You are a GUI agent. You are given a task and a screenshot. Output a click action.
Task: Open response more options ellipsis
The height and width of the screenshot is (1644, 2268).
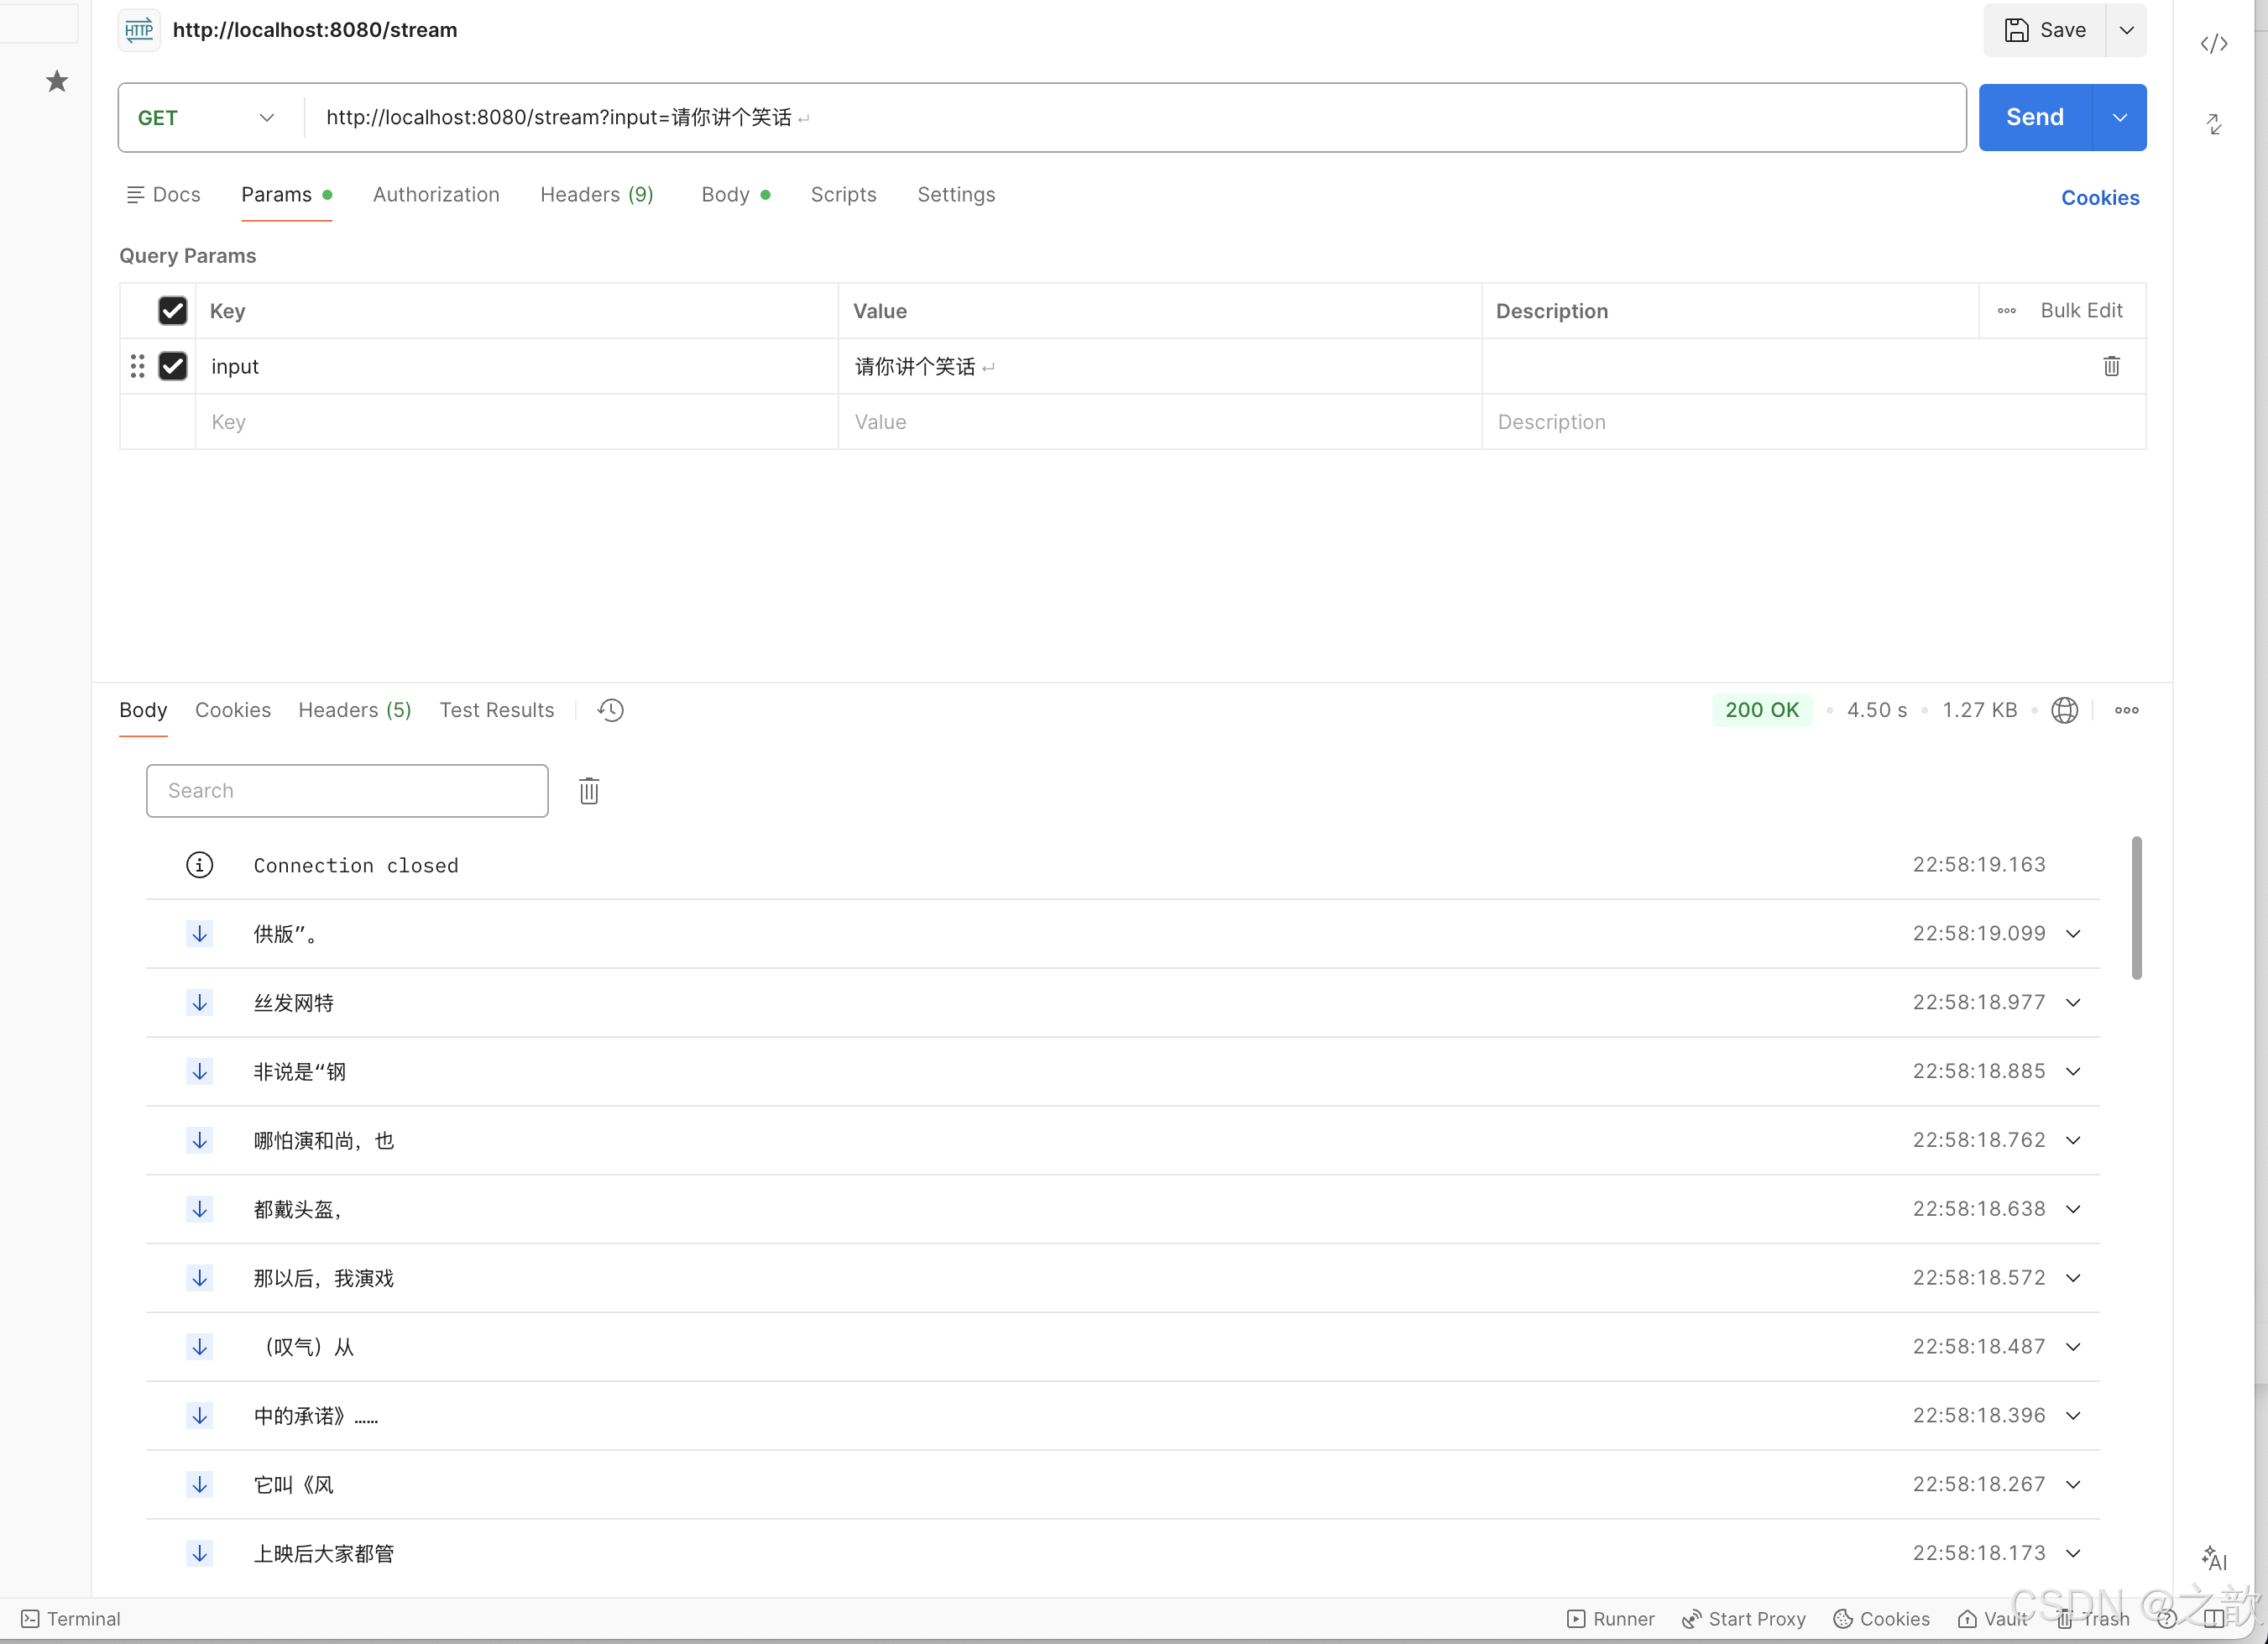[x=2126, y=710]
